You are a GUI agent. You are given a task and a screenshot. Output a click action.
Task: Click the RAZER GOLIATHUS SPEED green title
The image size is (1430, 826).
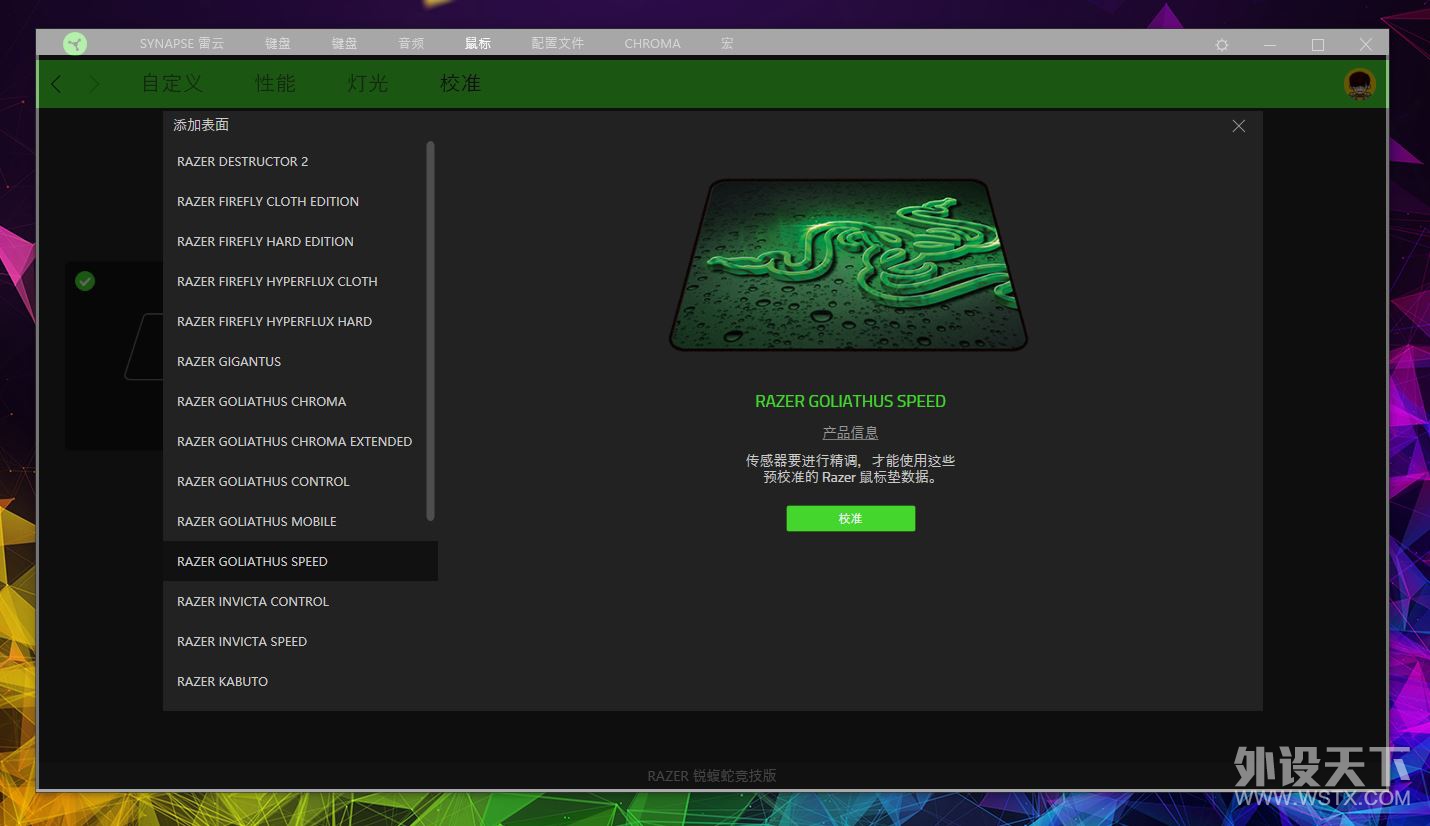[850, 401]
